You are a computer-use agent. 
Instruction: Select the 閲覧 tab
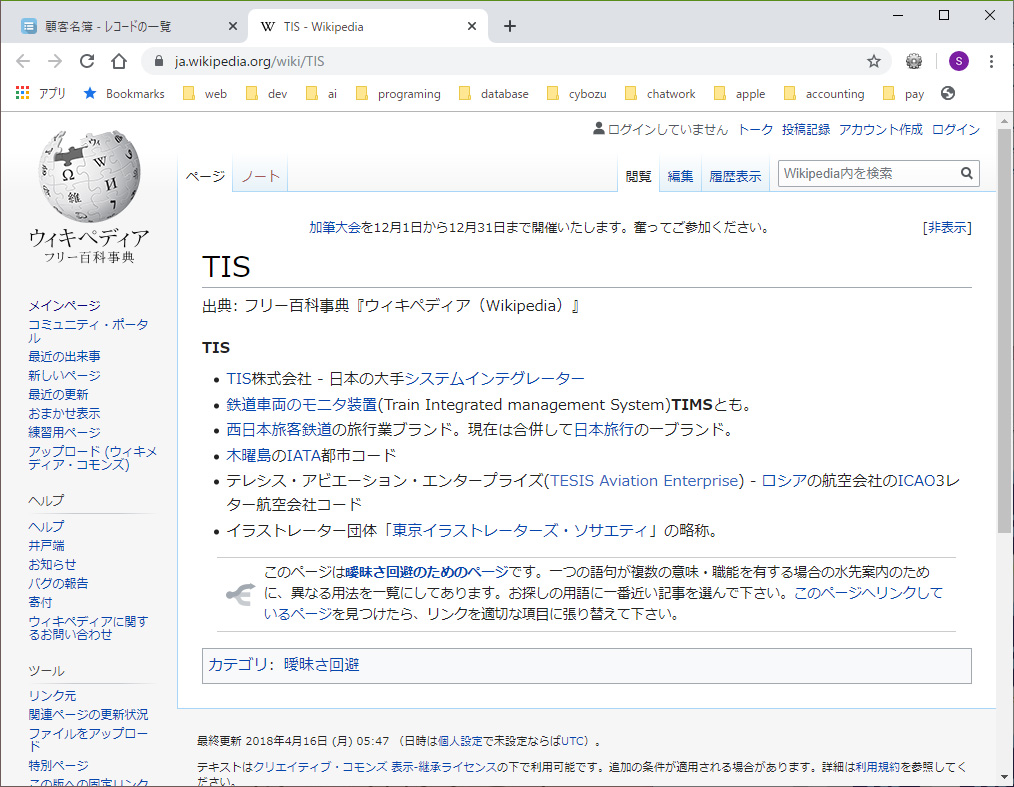point(638,177)
